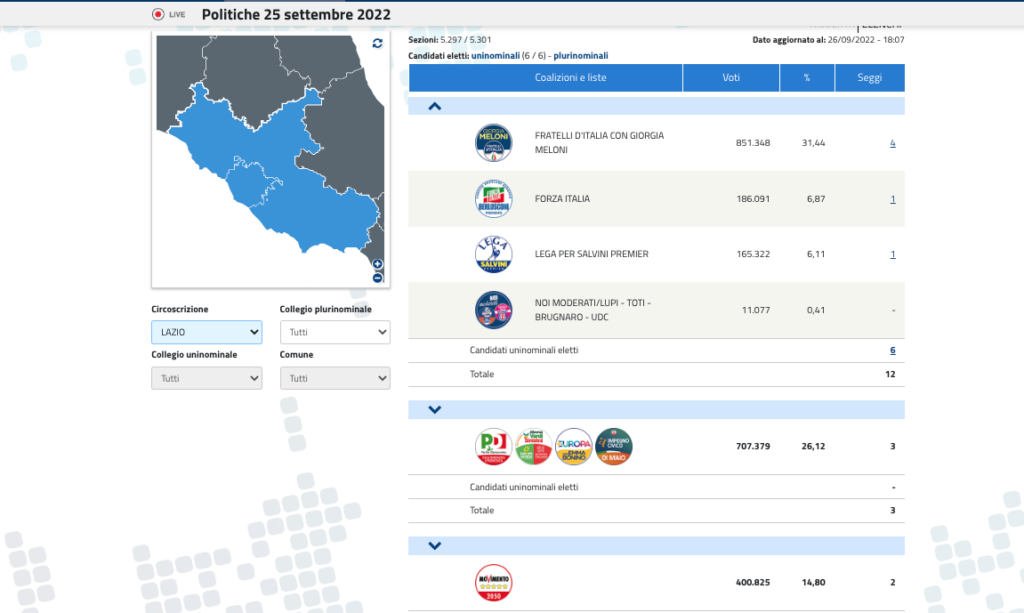Click the Movimento 5 Stelle logo
Screen dimensions: 1024x613
pos(494,582)
